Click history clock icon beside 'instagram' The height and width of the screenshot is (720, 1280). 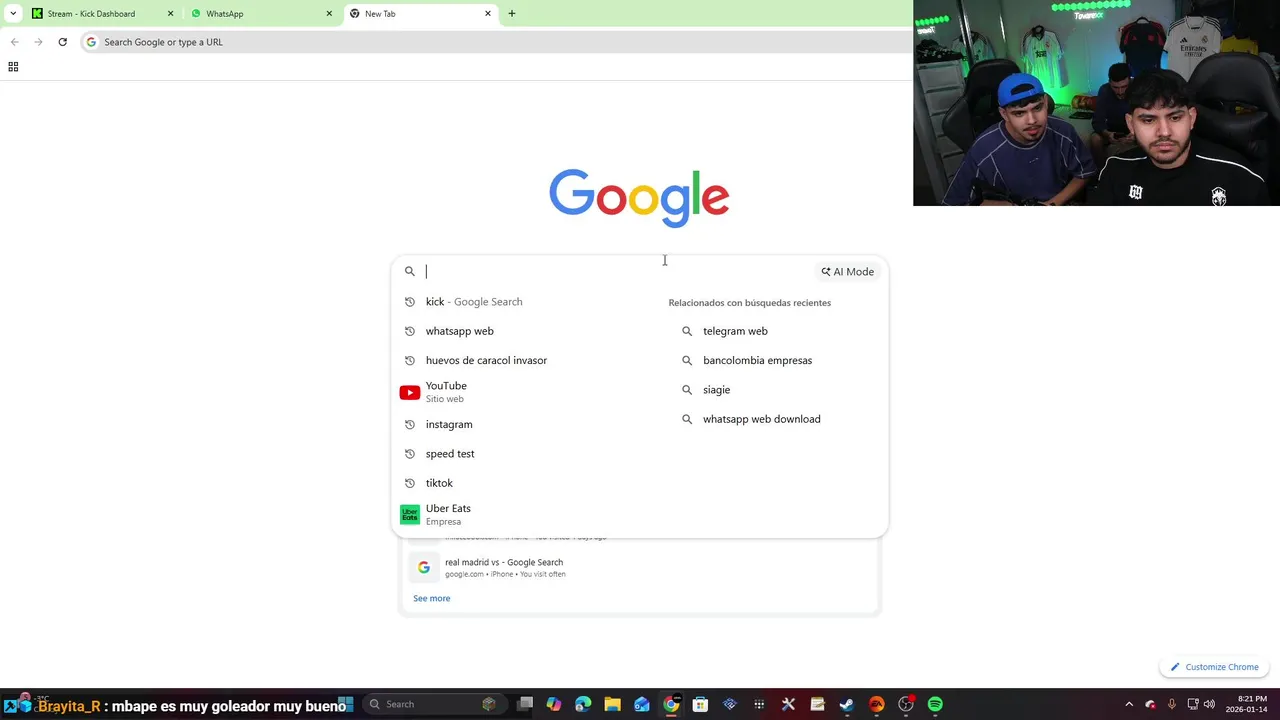(x=410, y=424)
